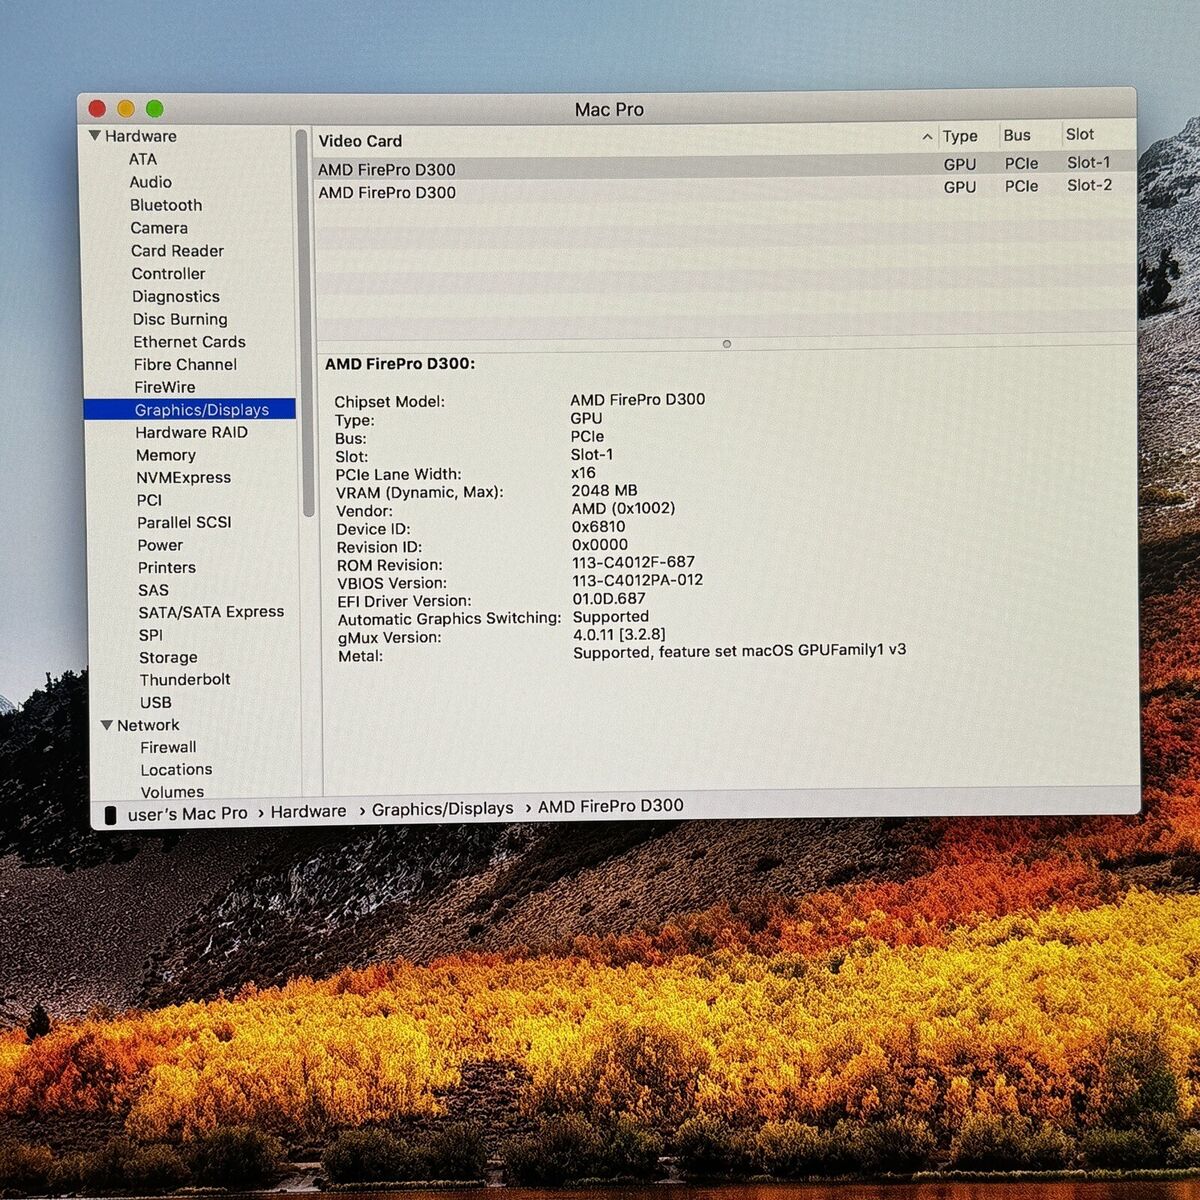Select Controller in the sidebar
1200x1200 pixels.
point(168,274)
